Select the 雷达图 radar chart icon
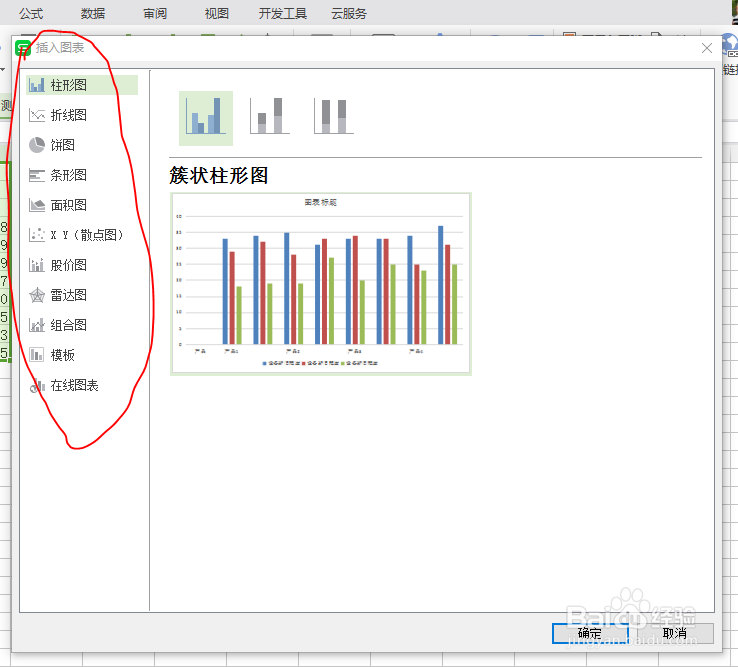The width and height of the screenshot is (738, 667). coord(37,295)
